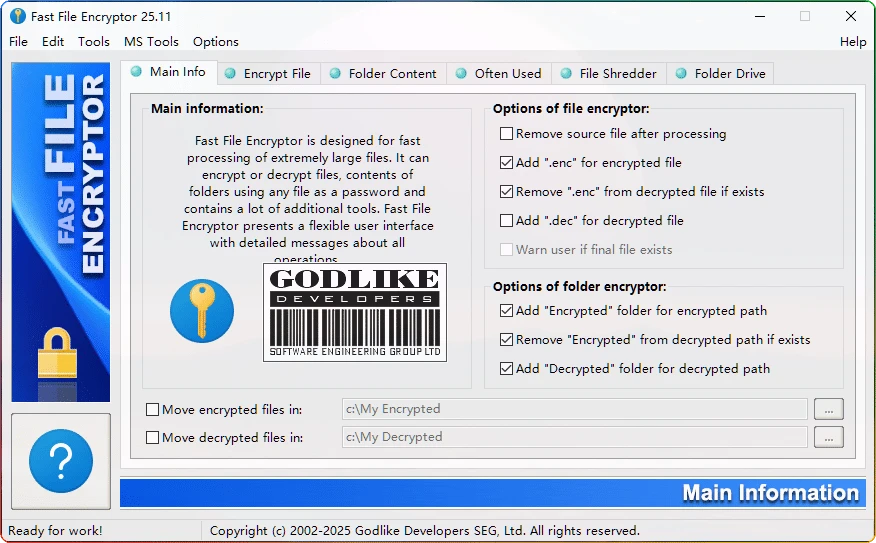Image resolution: width=876 pixels, height=543 pixels.
Task: Uncheck Add ".enc" for encrypted file
Action: click(x=506, y=163)
